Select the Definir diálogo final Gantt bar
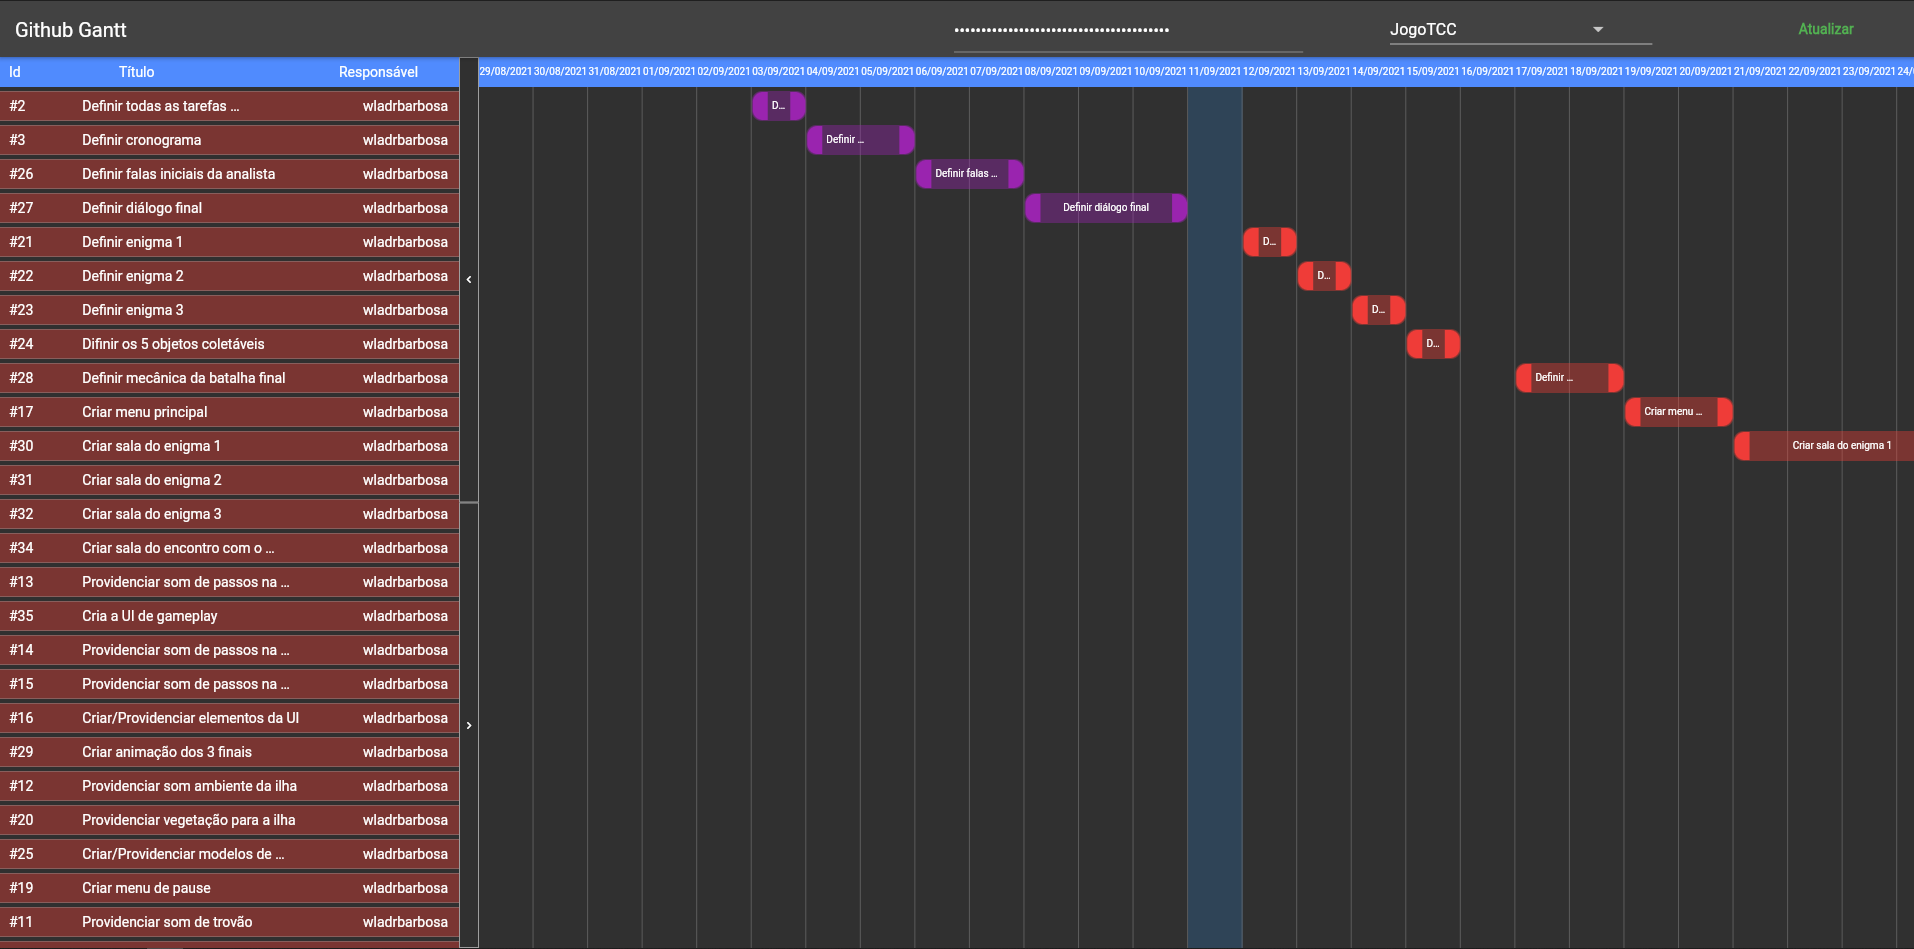 click(1105, 207)
